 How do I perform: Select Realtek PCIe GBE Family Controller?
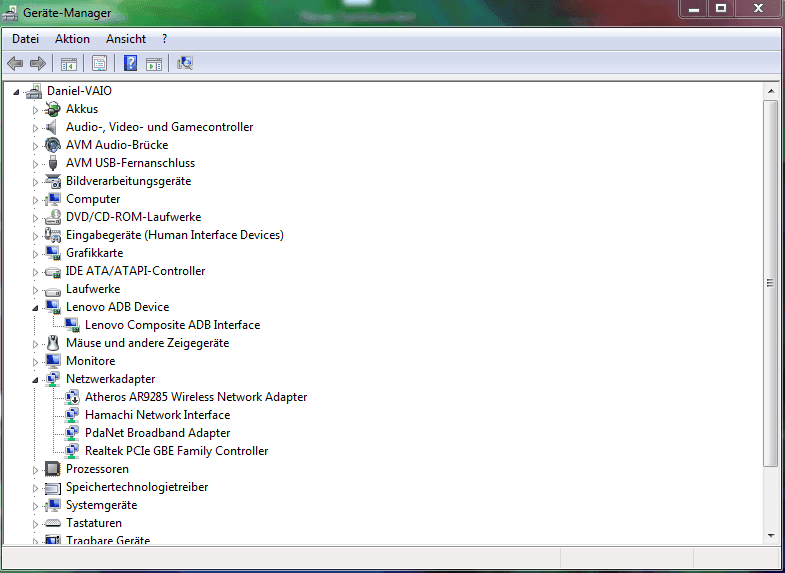pyautogui.click(x=176, y=451)
